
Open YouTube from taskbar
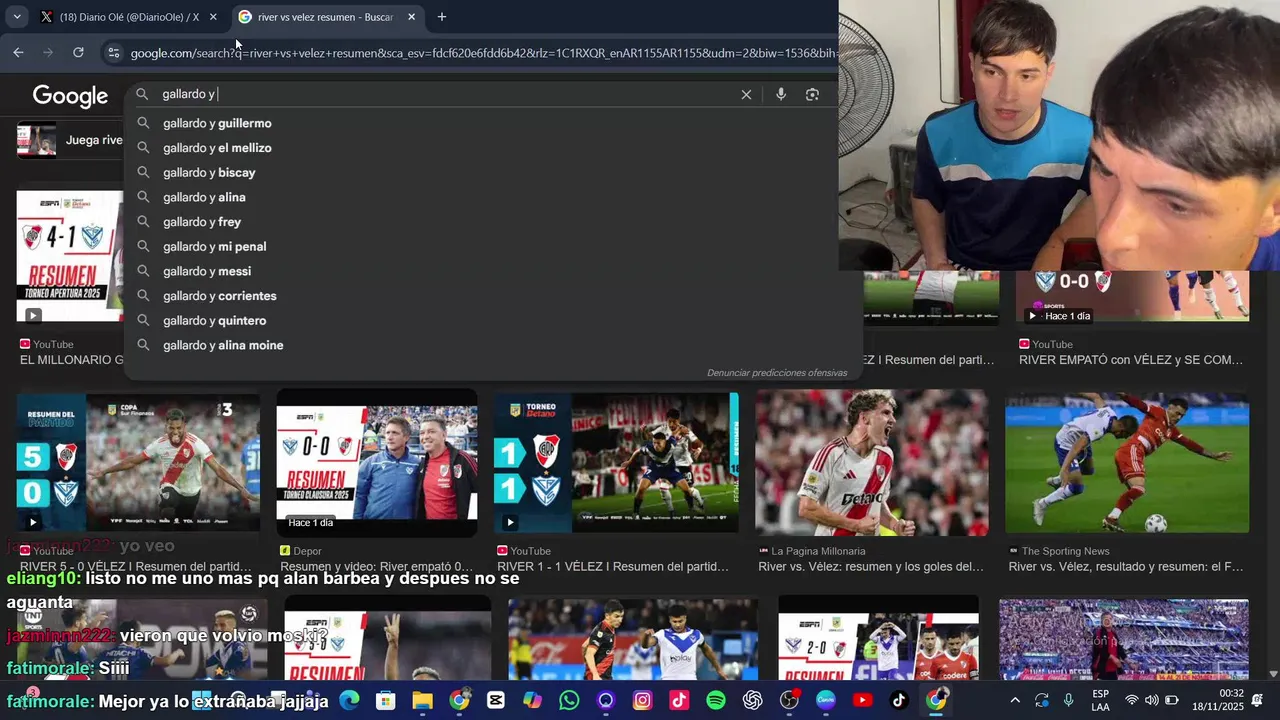[862, 700]
